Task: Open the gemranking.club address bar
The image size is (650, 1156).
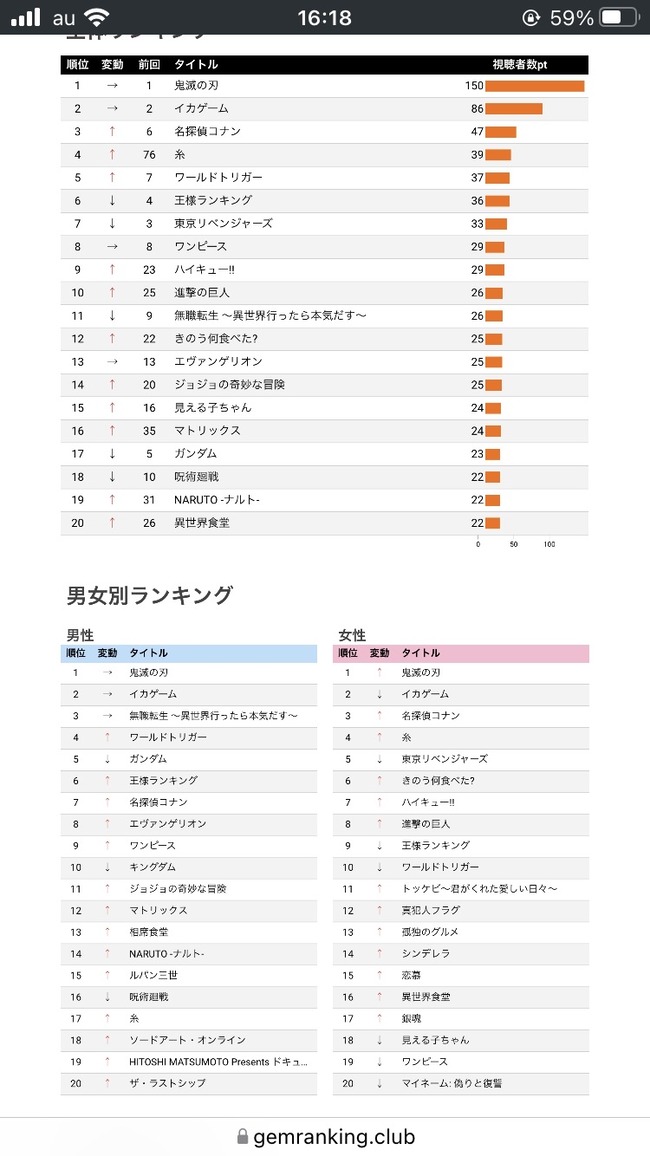Action: point(325,1136)
